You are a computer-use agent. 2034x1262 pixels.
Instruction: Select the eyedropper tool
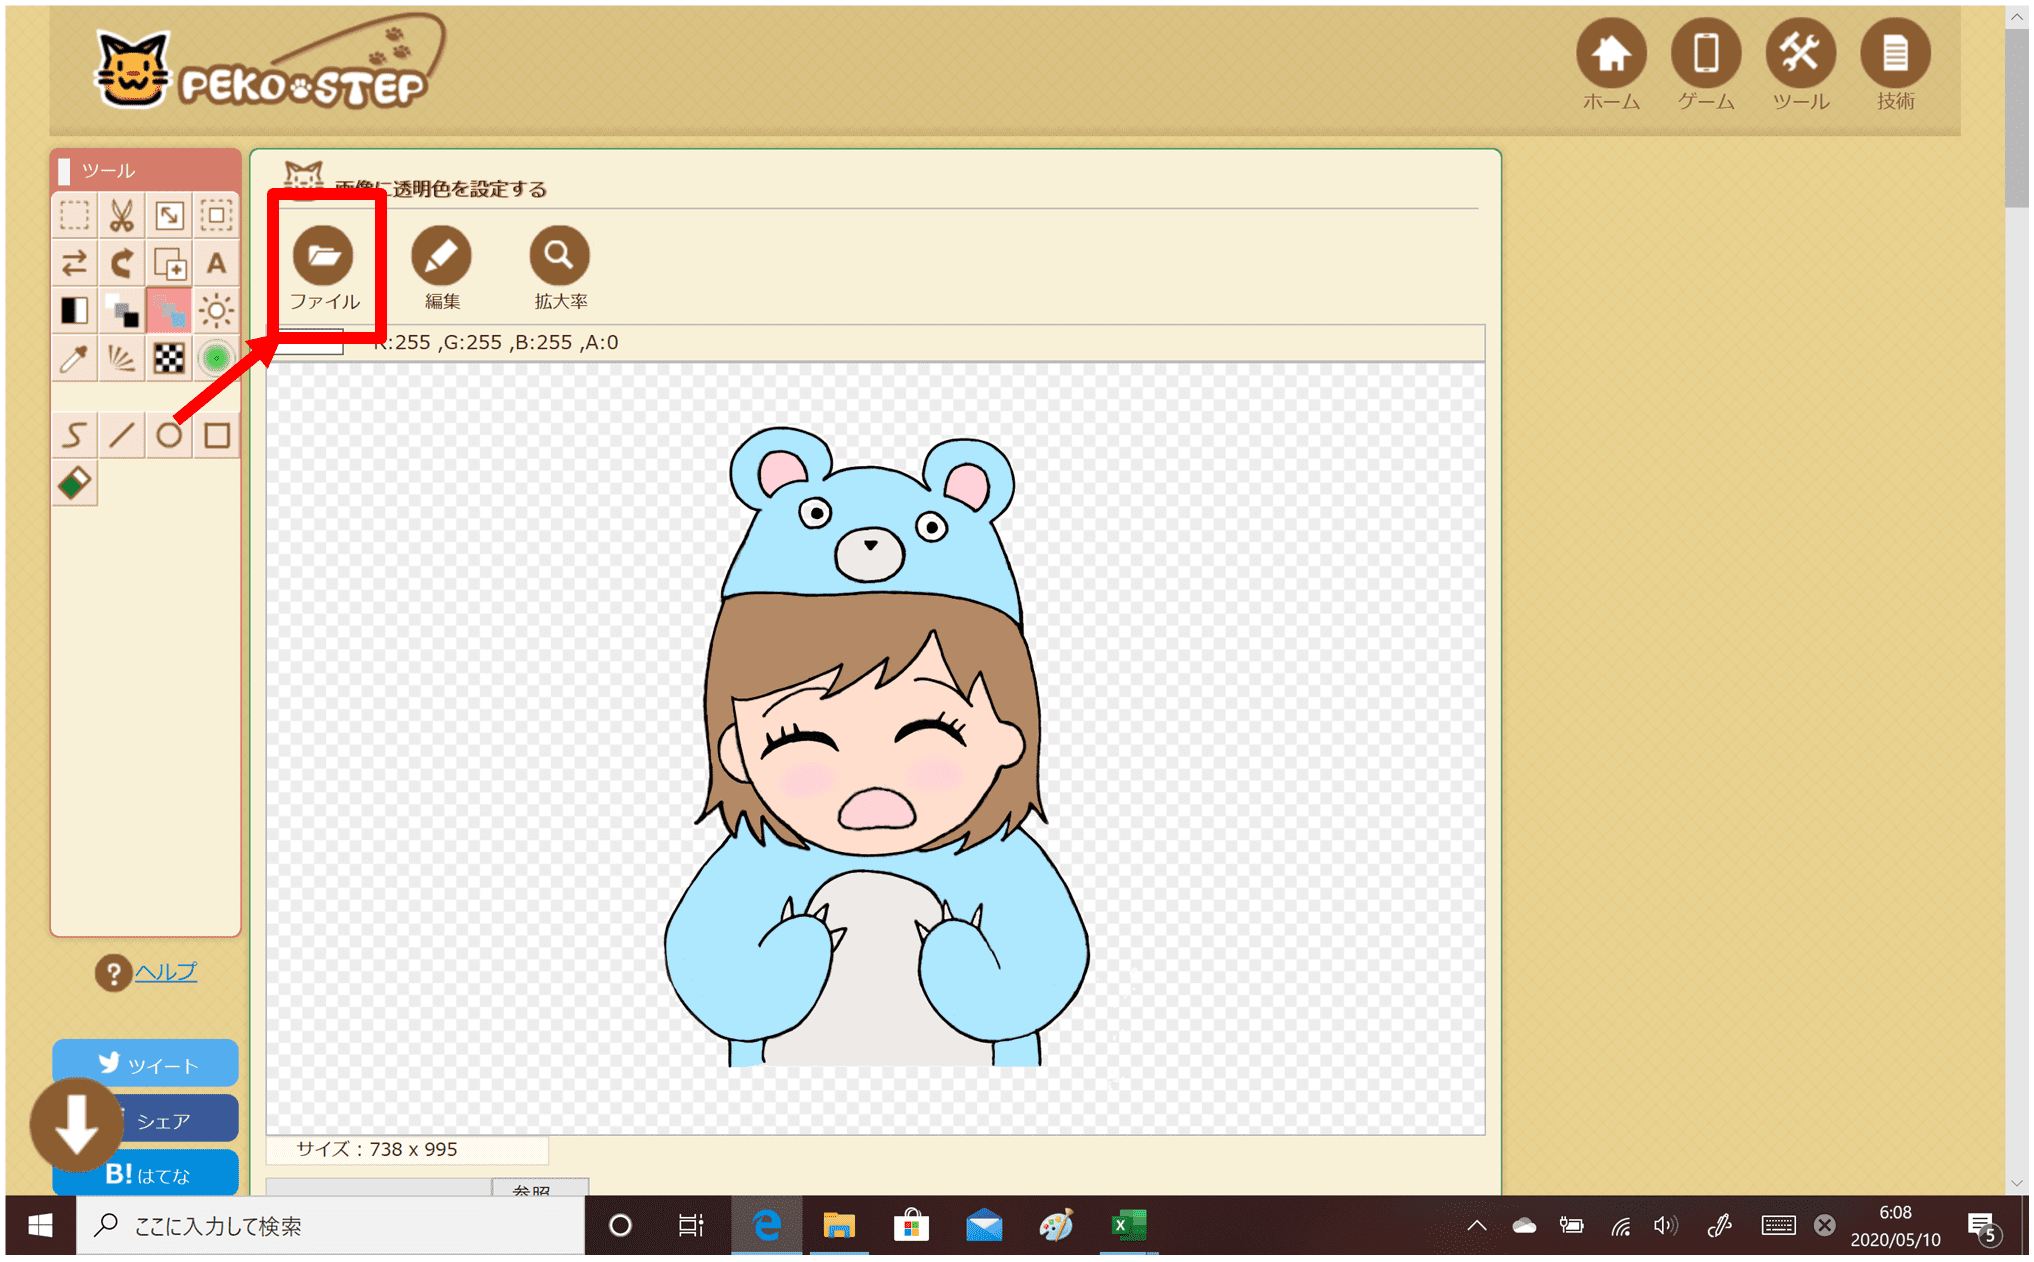[74, 358]
